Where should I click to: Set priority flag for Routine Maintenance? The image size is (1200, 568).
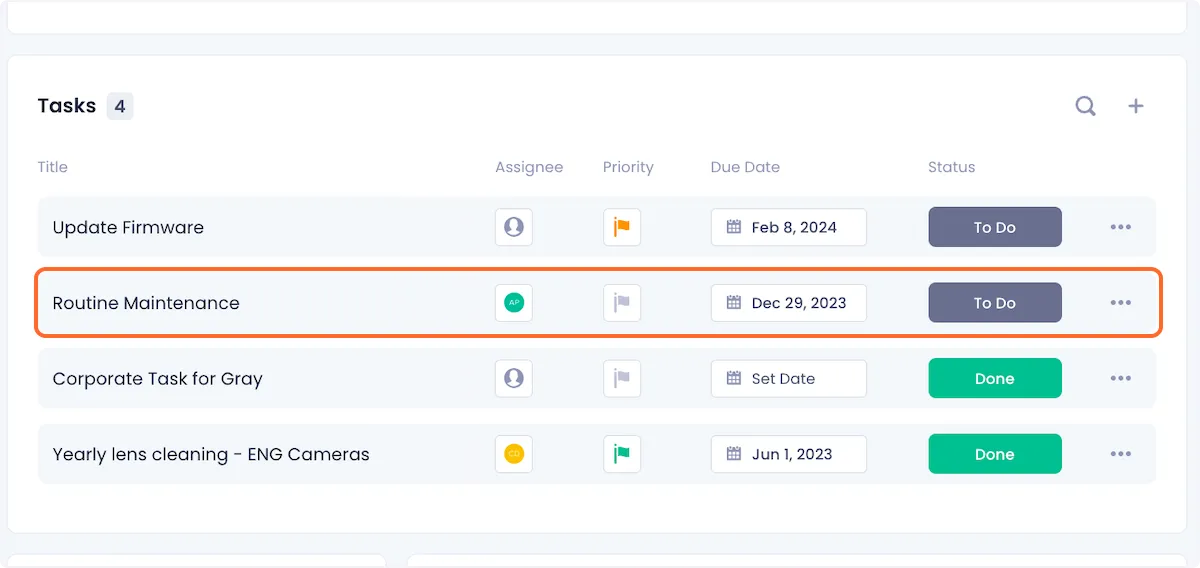coord(622,303)
